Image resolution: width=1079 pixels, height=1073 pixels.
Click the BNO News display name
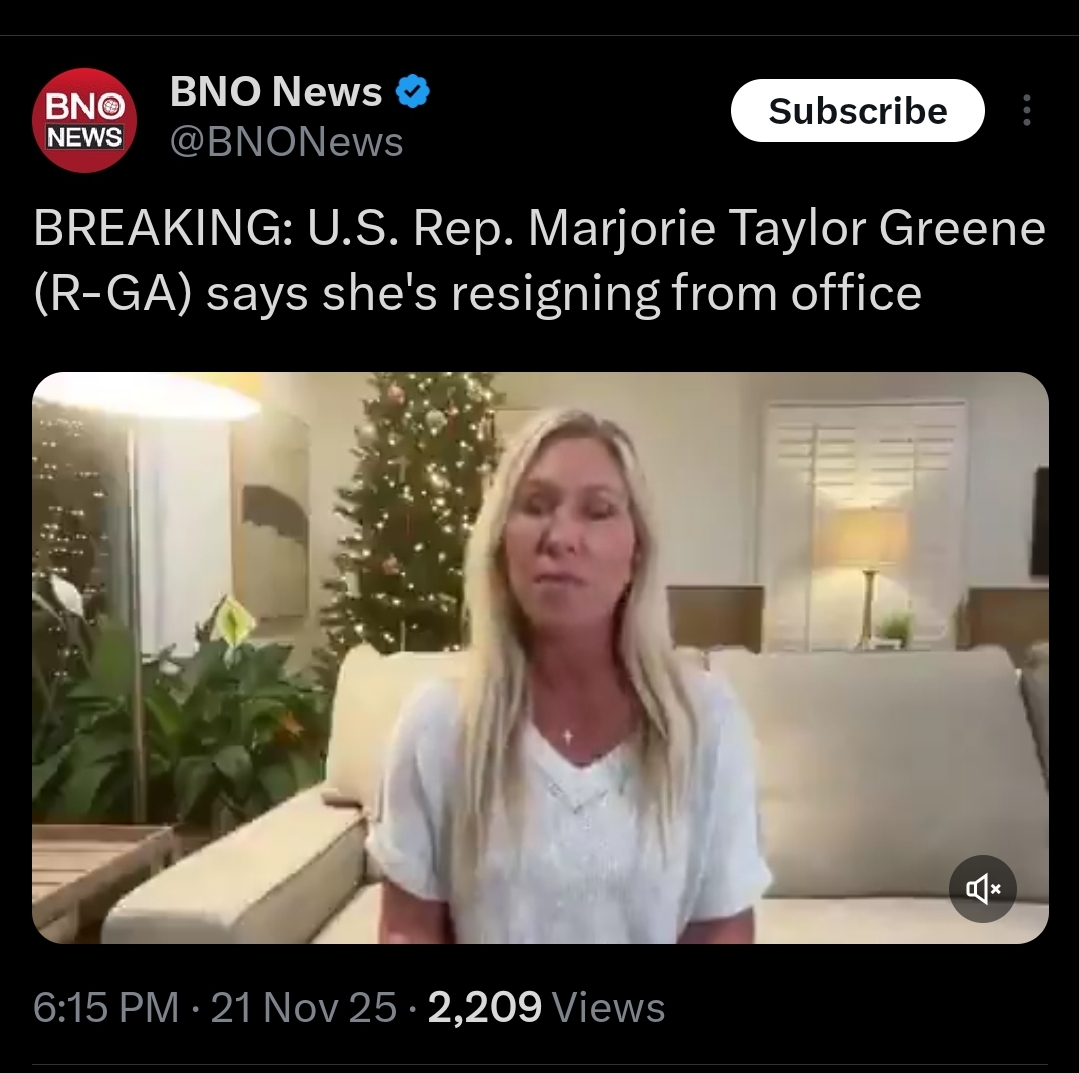tap(276, 91)
